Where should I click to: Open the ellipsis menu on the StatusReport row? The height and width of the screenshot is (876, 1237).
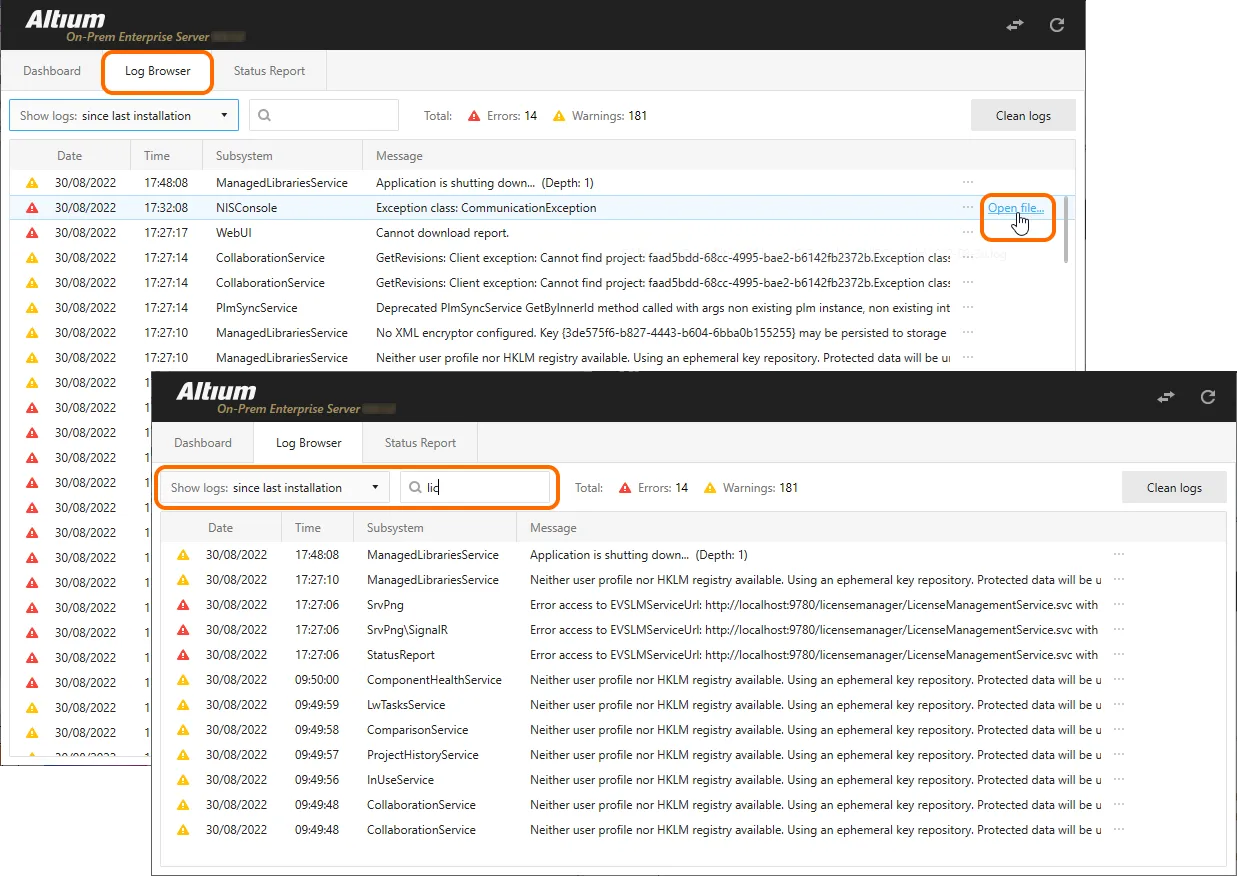point(1118,654)
